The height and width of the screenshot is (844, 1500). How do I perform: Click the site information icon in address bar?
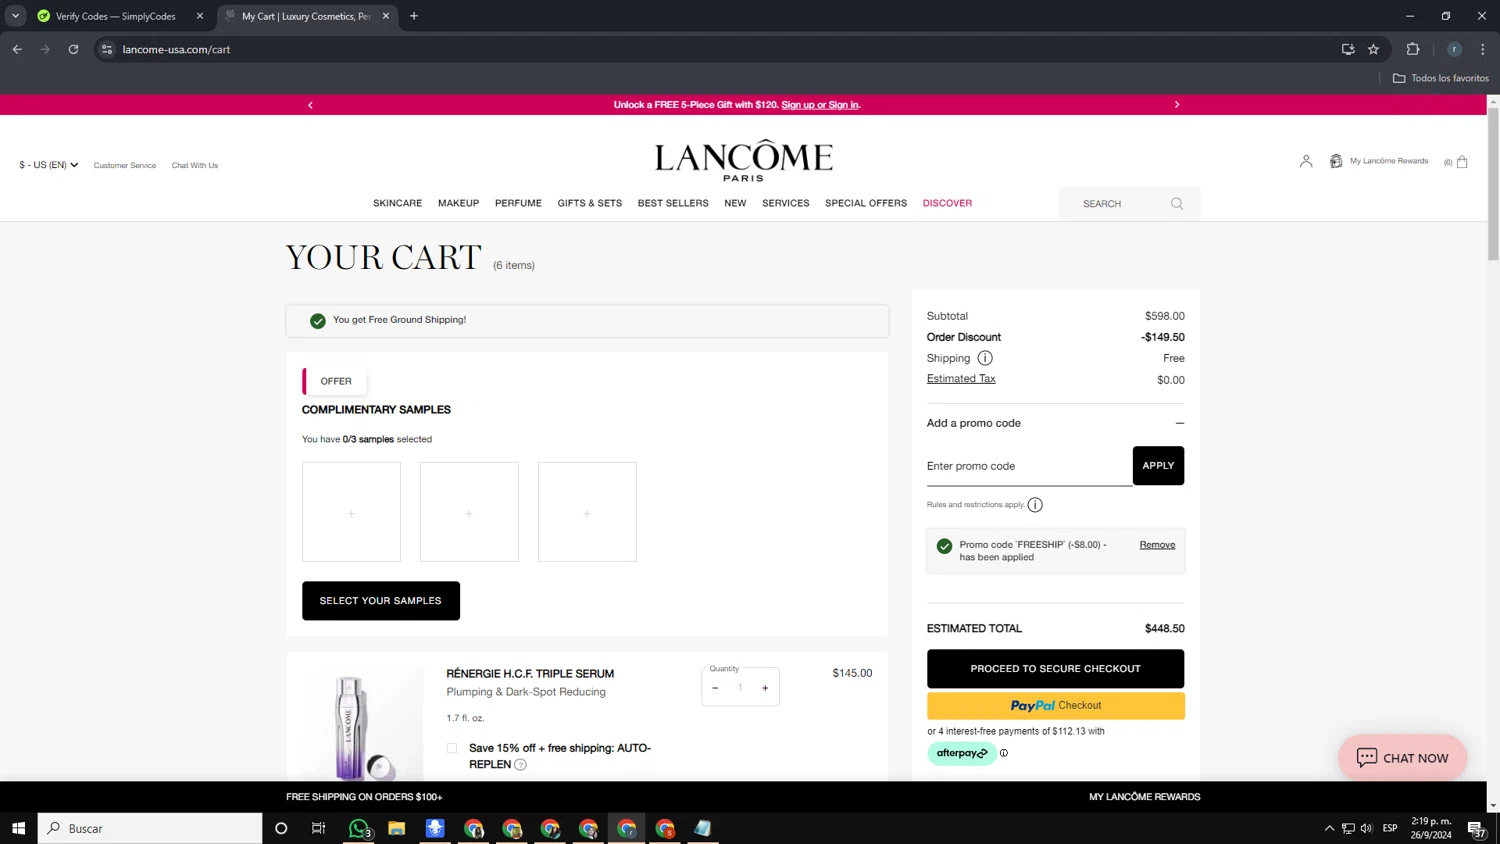(x=107, y=49)
